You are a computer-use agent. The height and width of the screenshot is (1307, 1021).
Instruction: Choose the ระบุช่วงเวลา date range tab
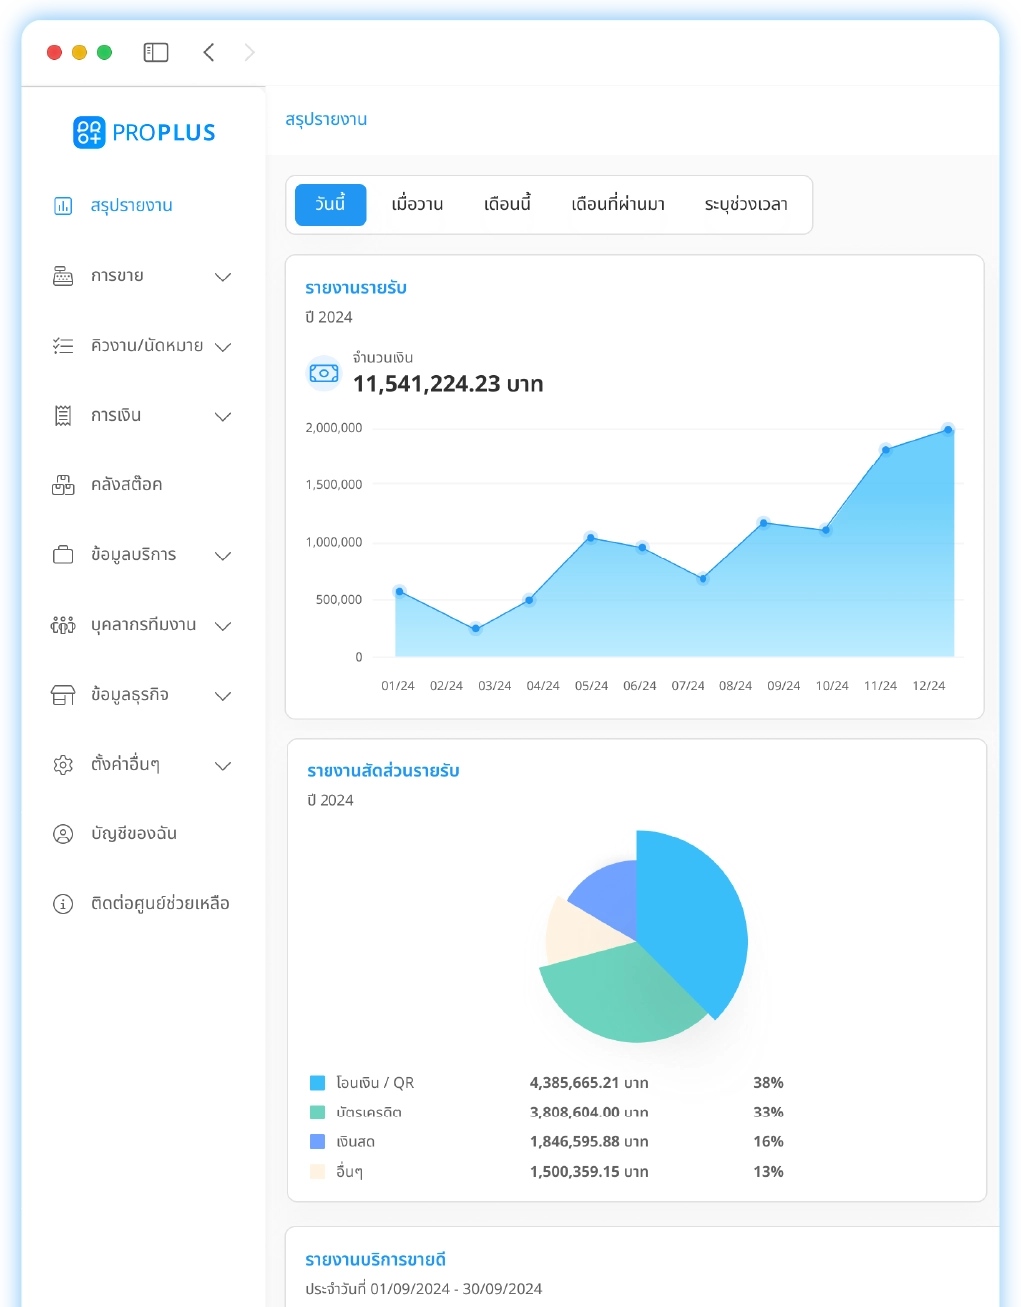tap(745, 204)
